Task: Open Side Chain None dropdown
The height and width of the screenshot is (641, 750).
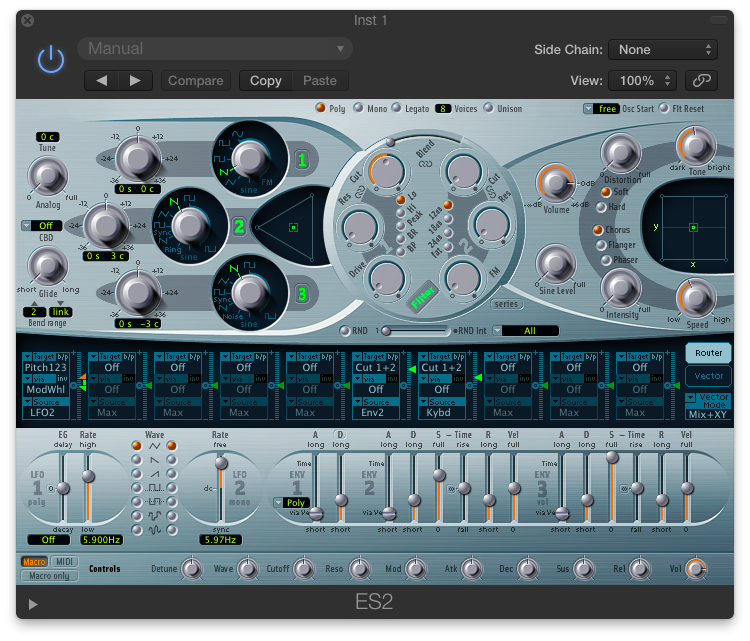Action: pyautogui.click(x=662, y=50)
